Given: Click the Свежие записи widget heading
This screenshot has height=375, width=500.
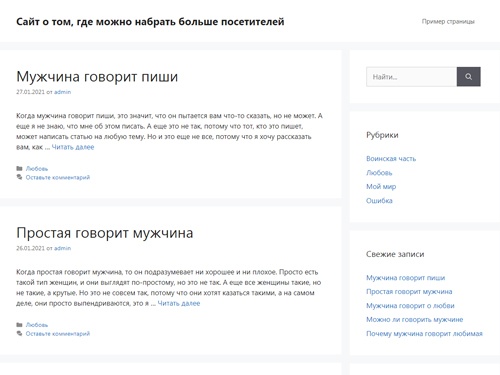Looking at the screenshot, I should click(x=395, y=254).
